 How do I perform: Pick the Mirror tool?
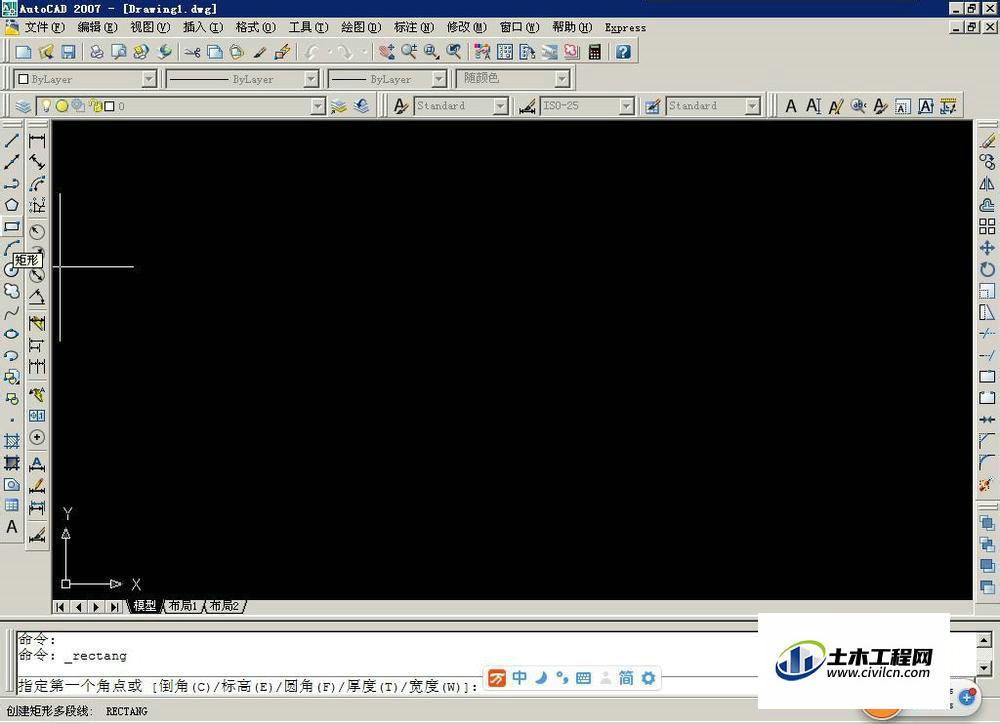987,184
